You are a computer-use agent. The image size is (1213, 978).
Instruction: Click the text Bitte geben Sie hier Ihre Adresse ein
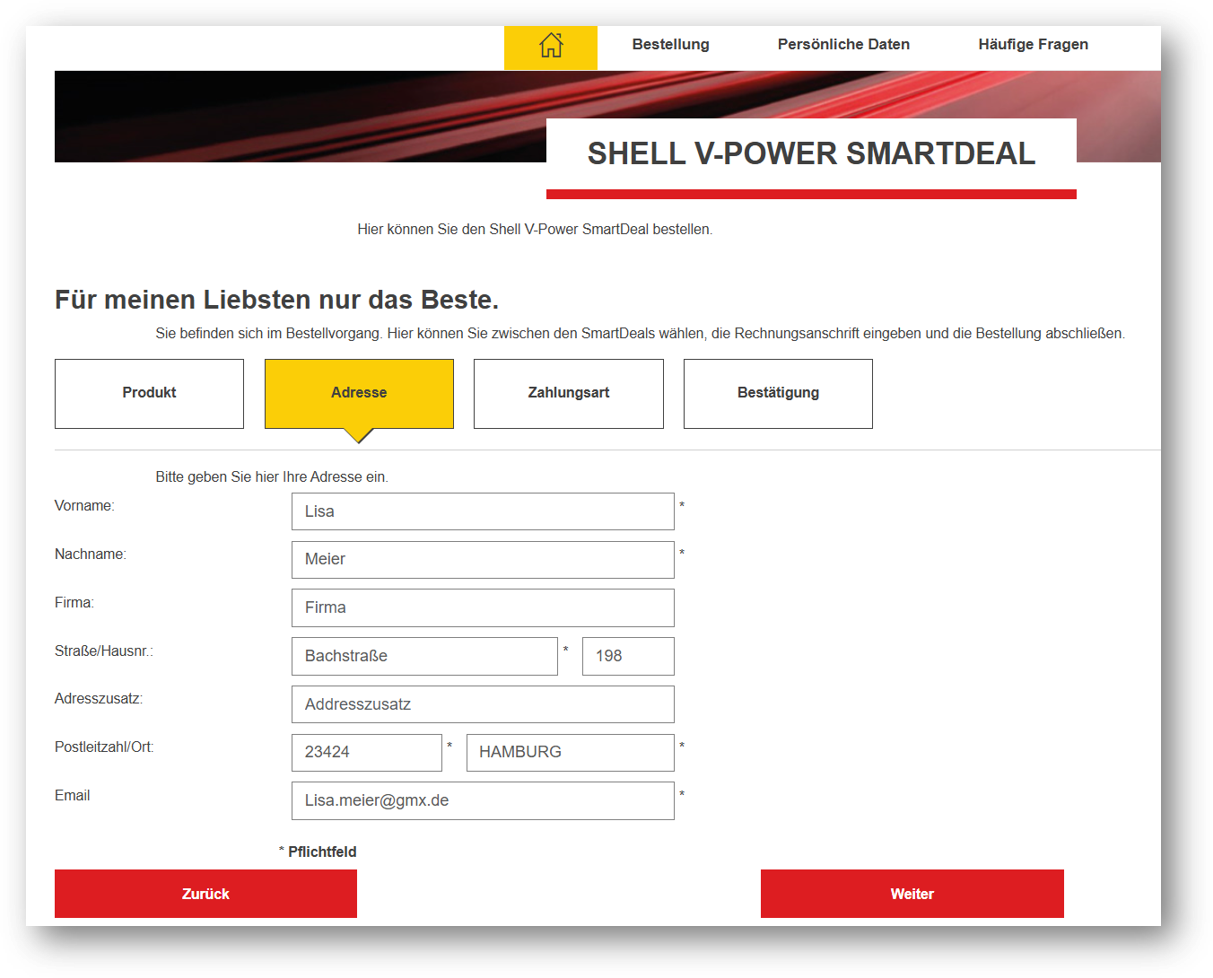(272, 477)
